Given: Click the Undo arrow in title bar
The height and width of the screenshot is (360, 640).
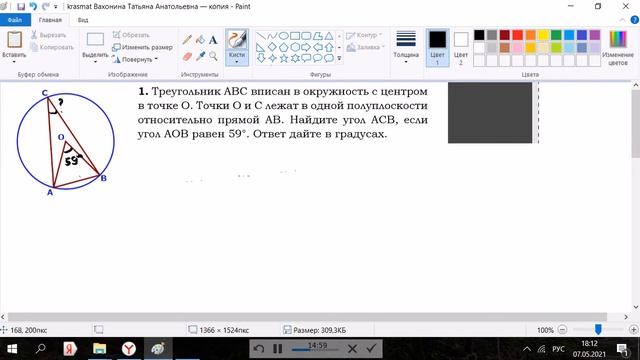Looking at the screenshot, I should (x=33, y=7).
